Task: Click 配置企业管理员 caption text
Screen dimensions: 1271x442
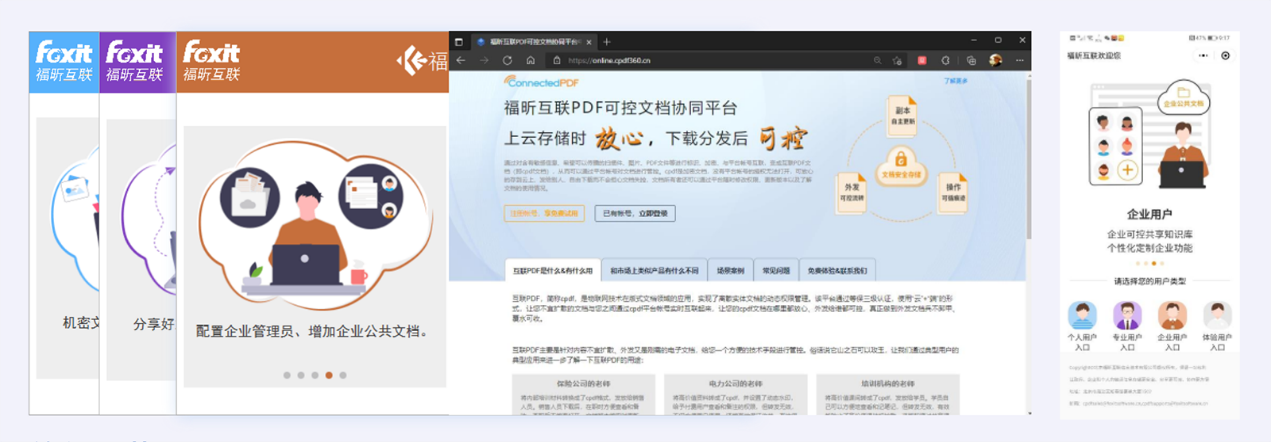Action: coord(311,331)
